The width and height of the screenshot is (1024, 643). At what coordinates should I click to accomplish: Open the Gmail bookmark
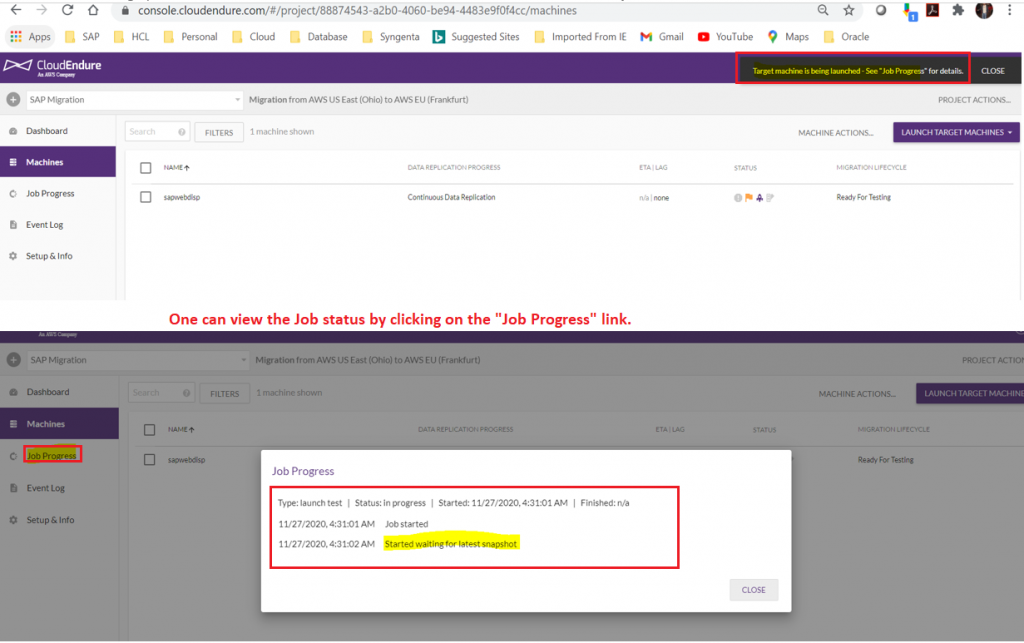662,37
